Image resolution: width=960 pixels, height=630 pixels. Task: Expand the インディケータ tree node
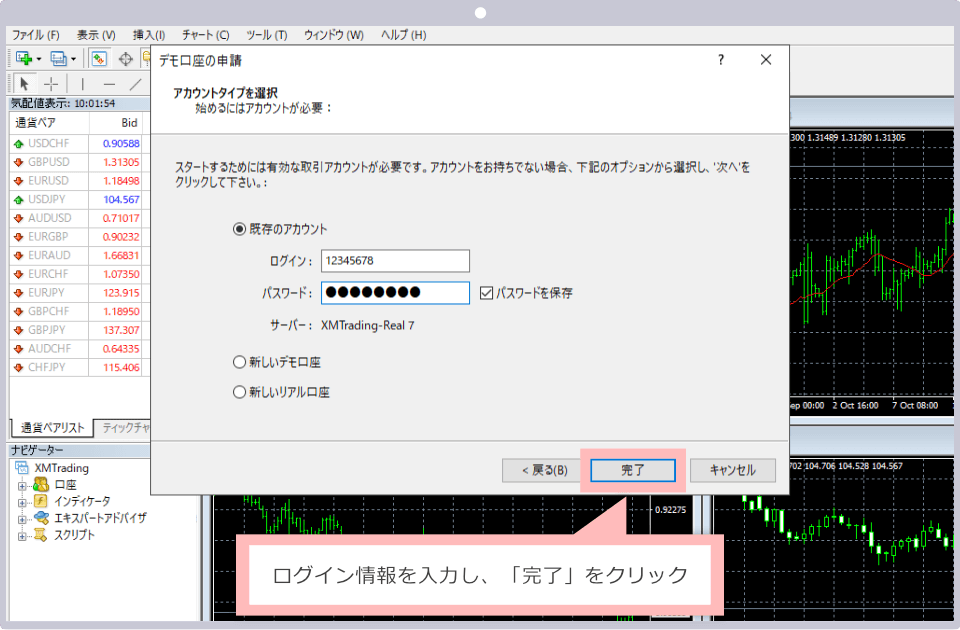tap(22, 501)
